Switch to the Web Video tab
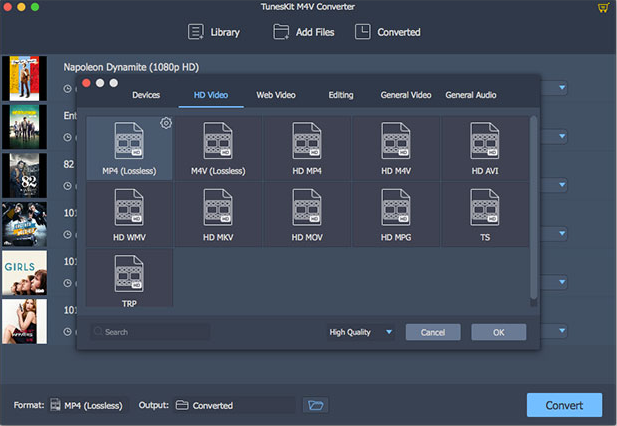Image resolution: width=617 pixels, height=426 pixels. (275, 95)
